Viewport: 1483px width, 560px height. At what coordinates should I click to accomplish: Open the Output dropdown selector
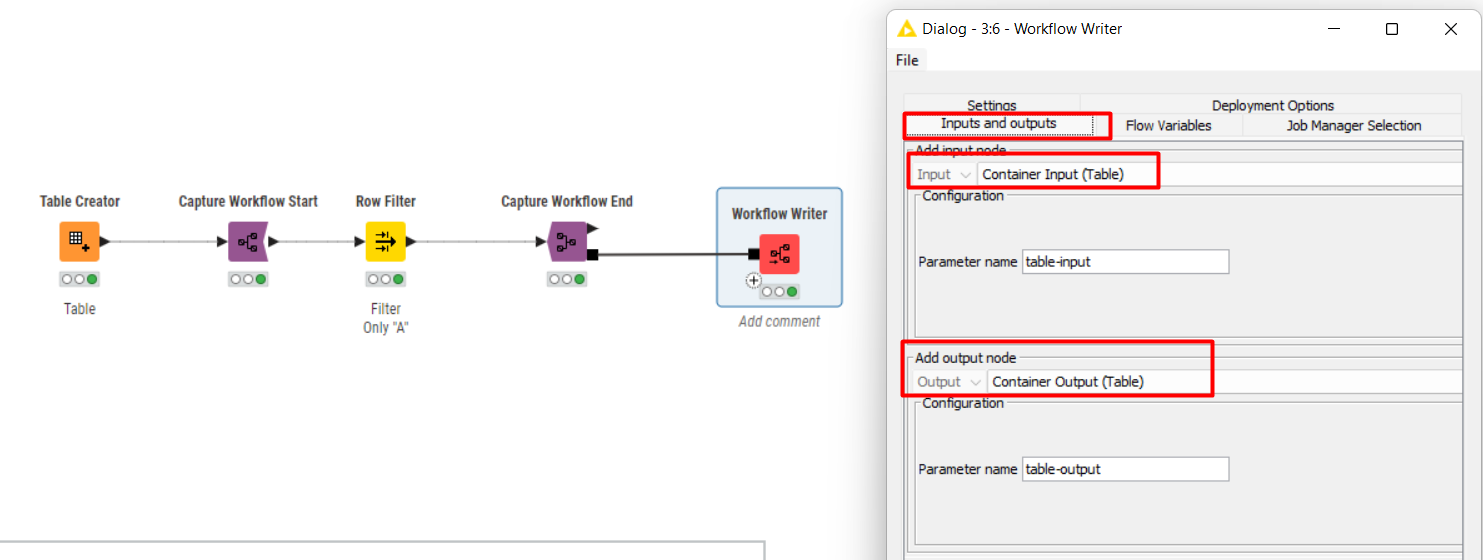tap(949, 381)
